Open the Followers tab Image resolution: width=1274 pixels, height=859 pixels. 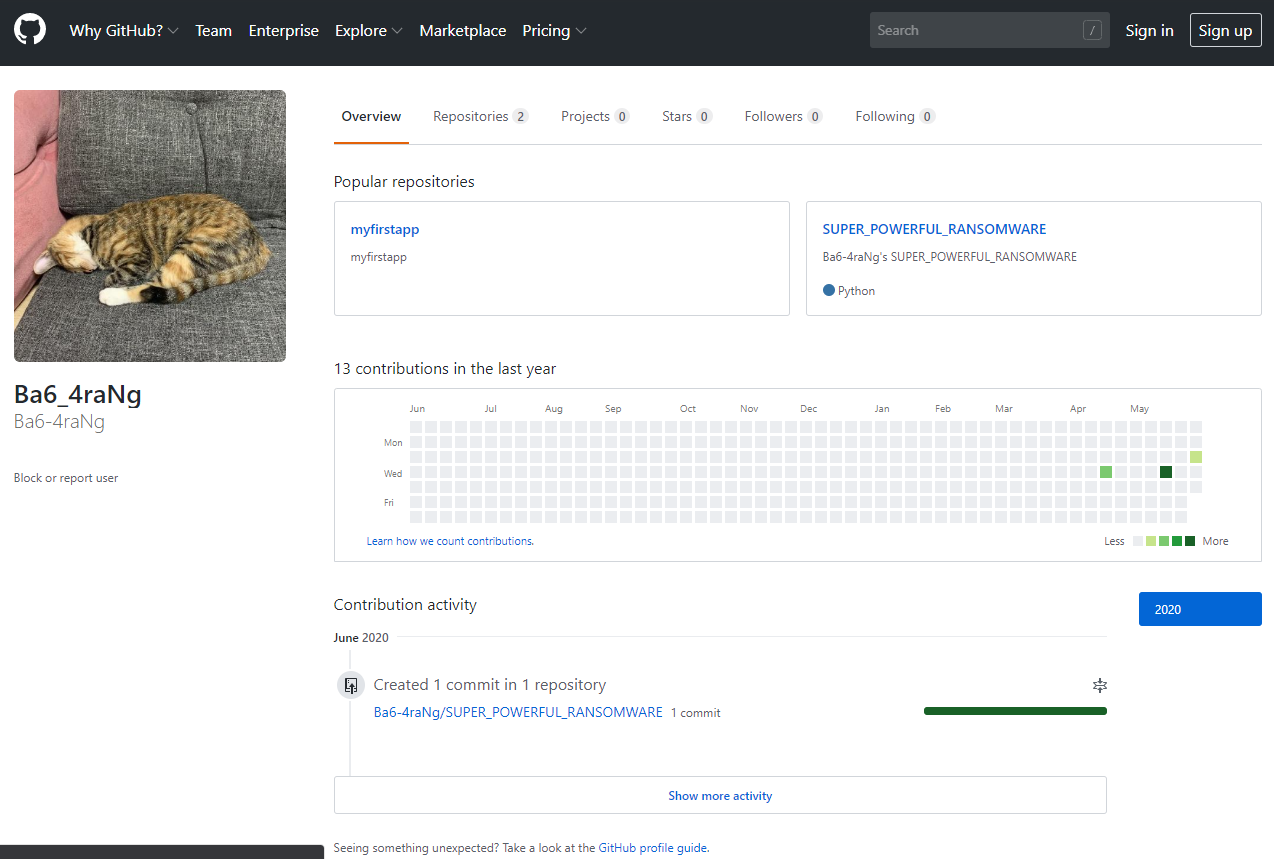783,116
